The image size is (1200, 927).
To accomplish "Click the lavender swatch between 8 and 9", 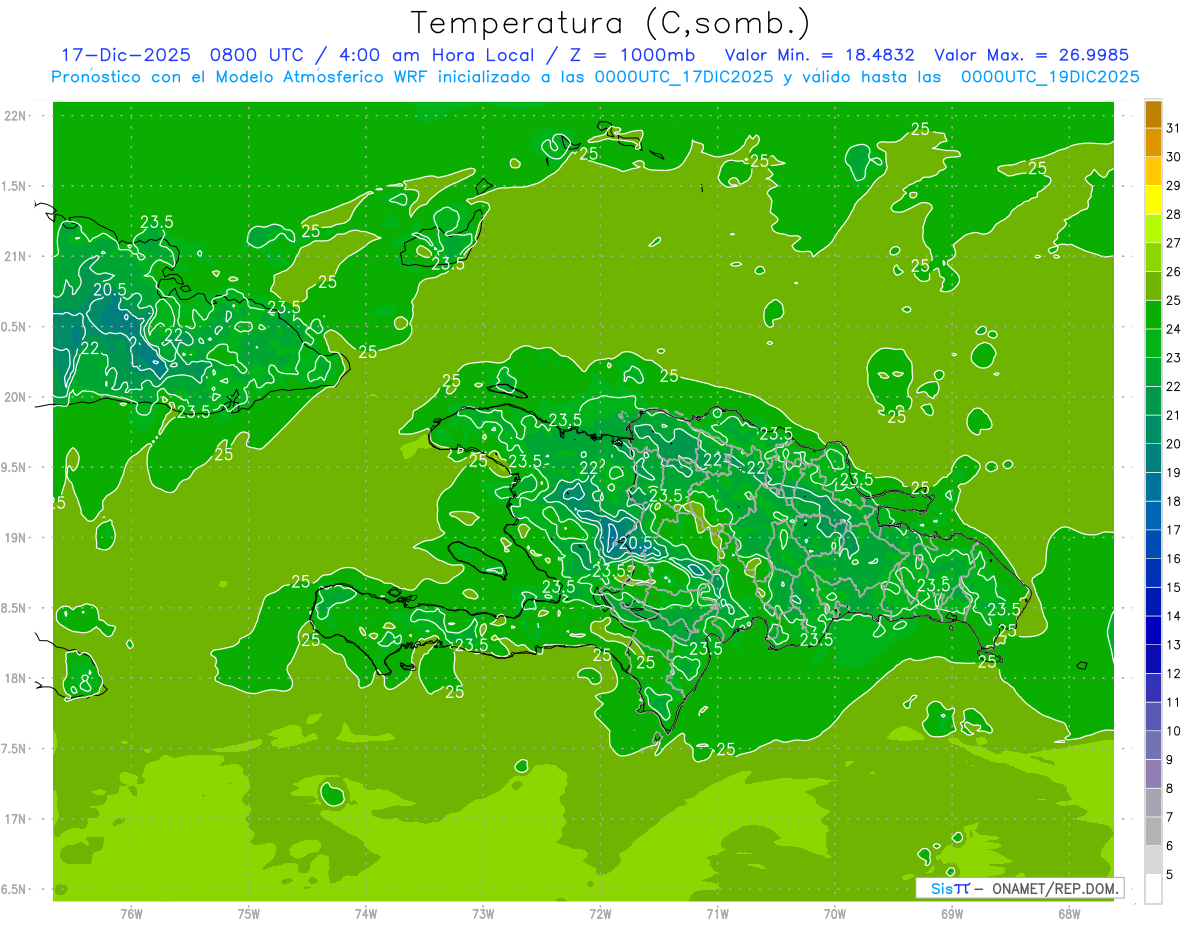I will (x=1153, y=774).
